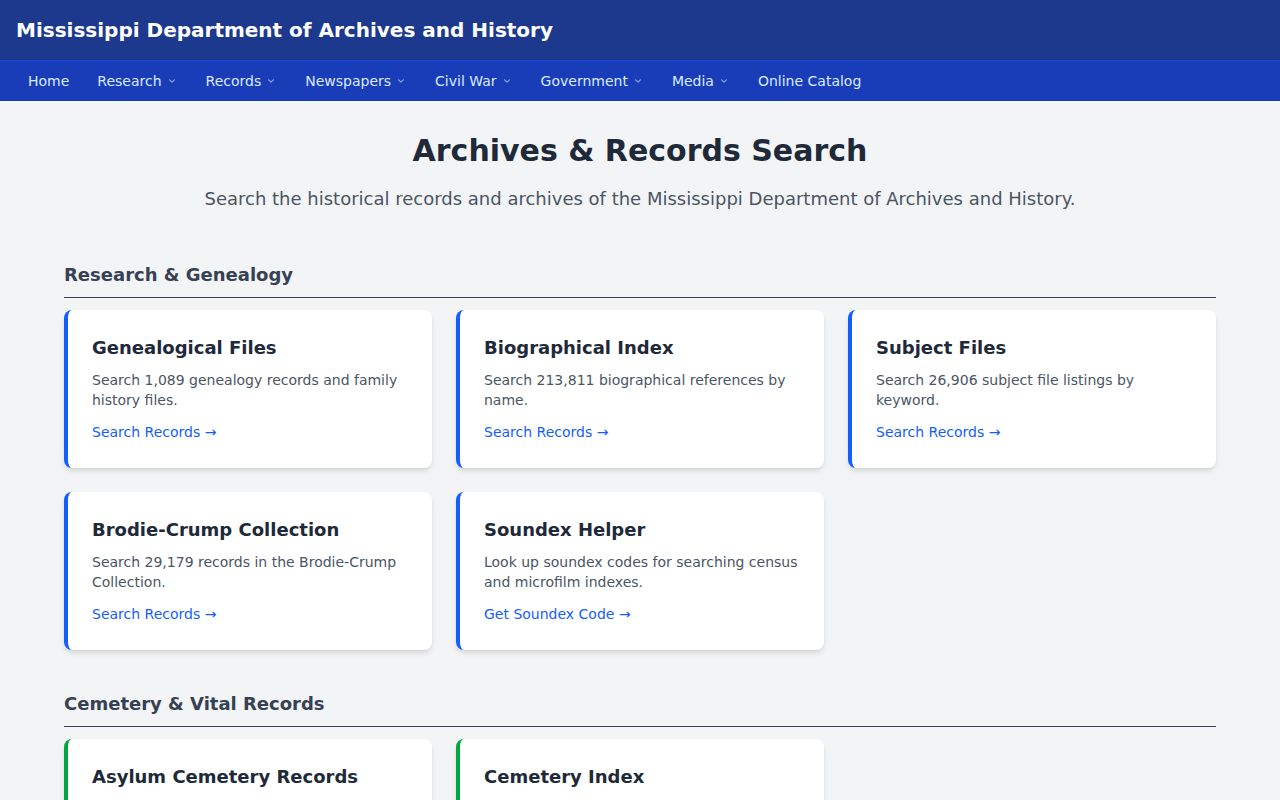Image resolution: width=1280 pixels, height=800 pixels.
Task: Search Records in Brodie-Crump Collection
Action: 154,614
